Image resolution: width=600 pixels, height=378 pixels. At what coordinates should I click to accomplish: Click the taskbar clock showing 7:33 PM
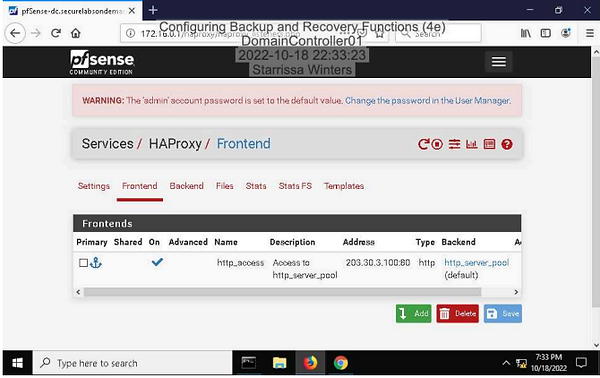(x=549, y=363)
